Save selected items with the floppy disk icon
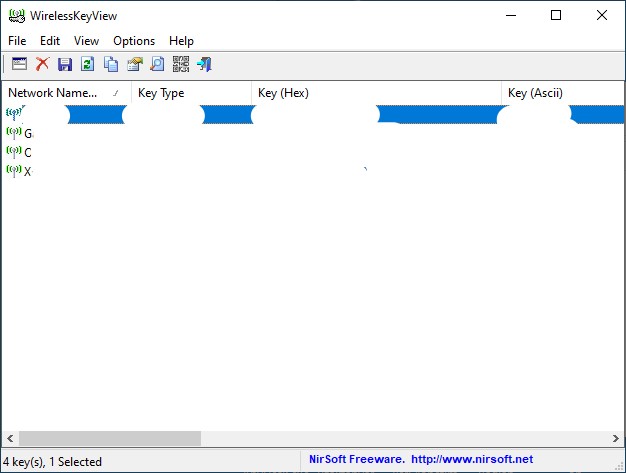 (65, 64)
